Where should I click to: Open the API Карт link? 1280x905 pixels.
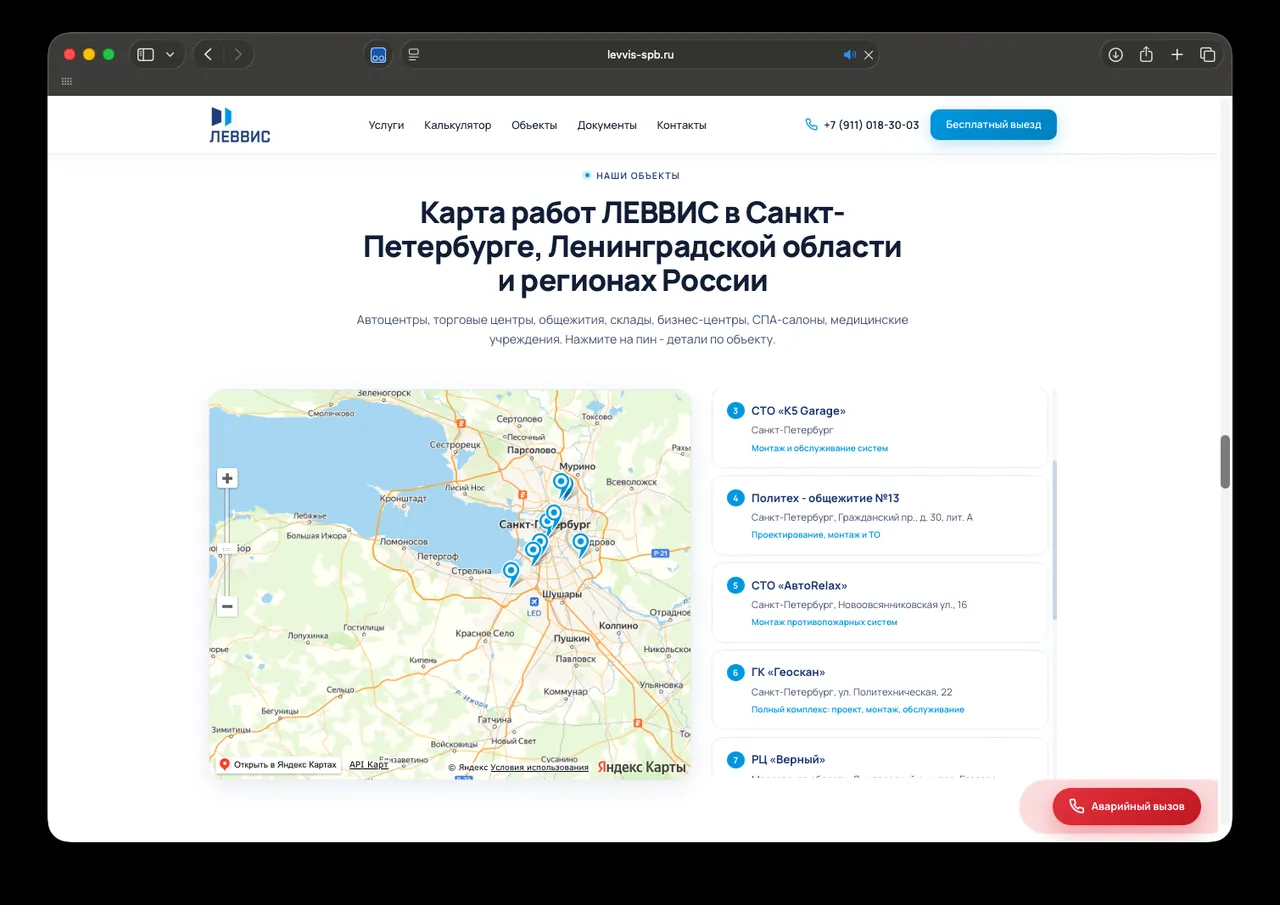(368, 765)
